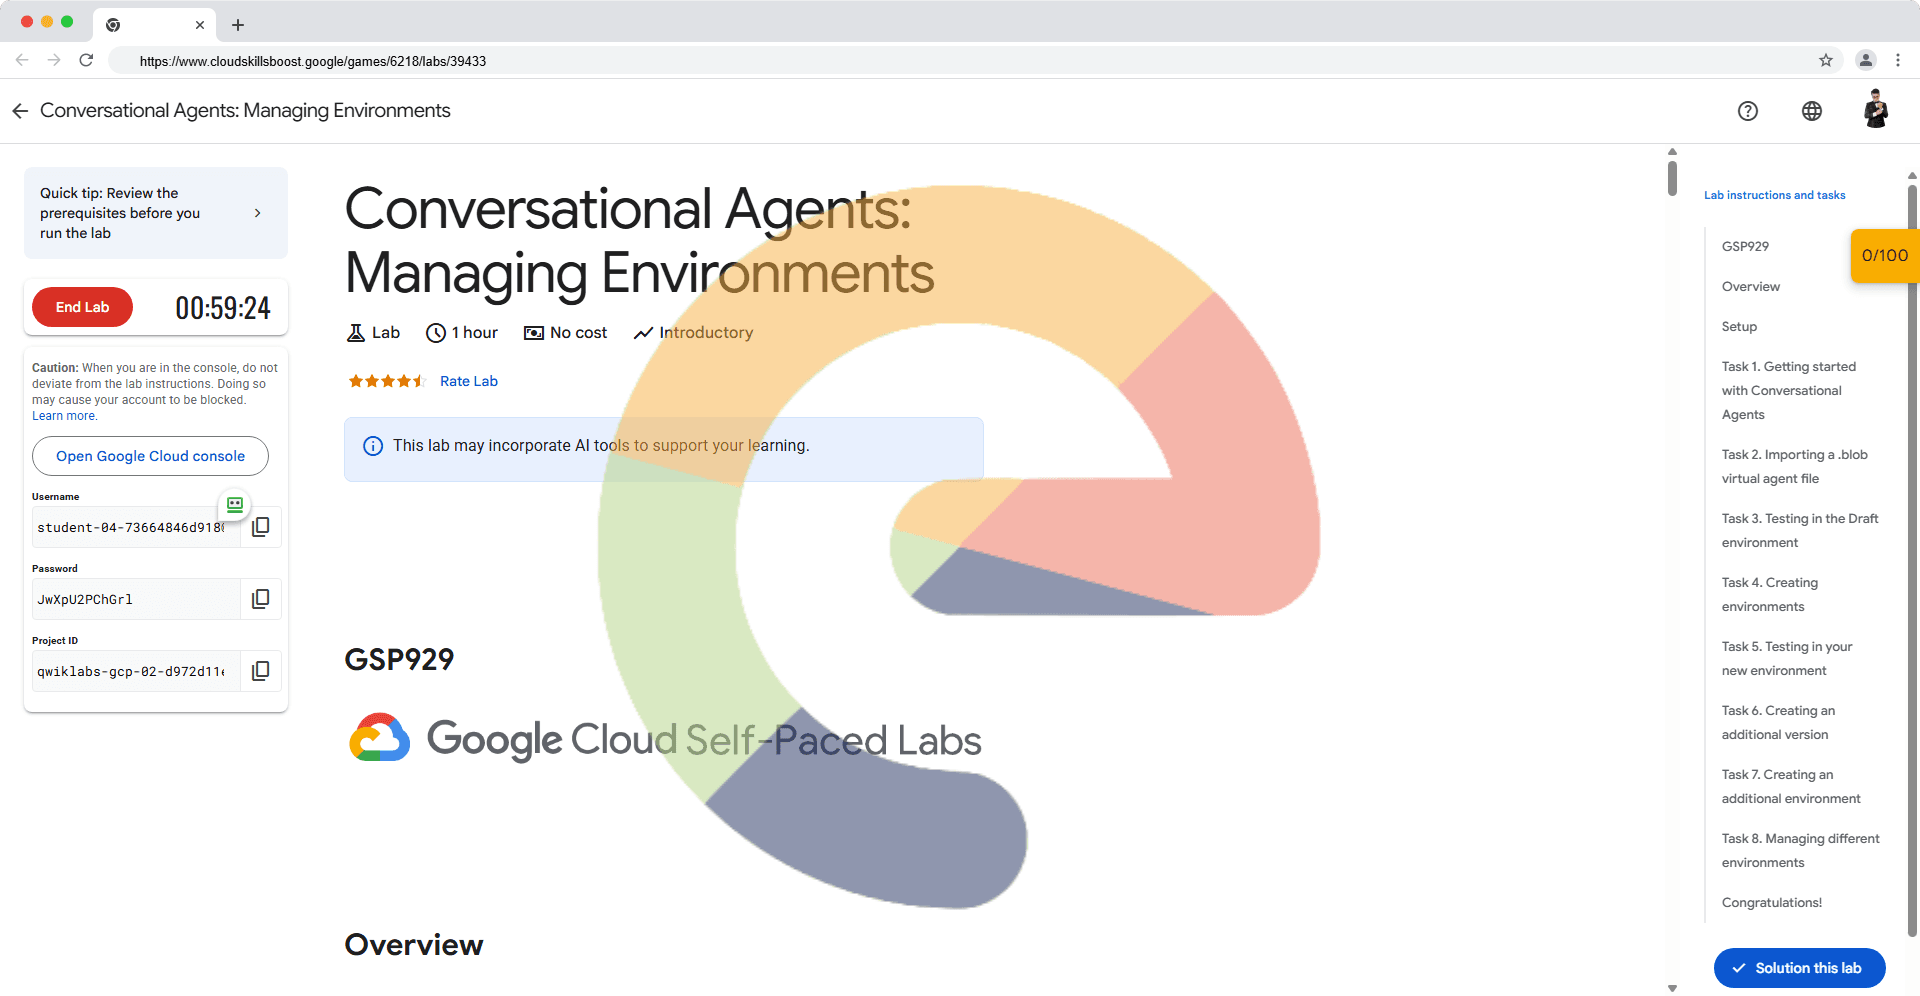1920x996 pixels.
Task: Click the Learn more link
Action: (64, 416)
